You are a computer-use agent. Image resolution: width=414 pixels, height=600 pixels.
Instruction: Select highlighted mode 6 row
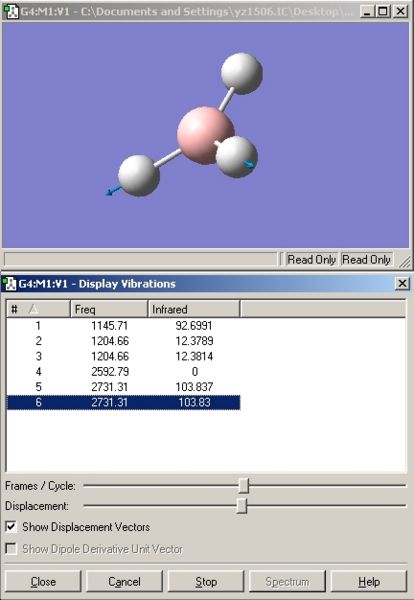pyautogui.click(x=124, y=402)
